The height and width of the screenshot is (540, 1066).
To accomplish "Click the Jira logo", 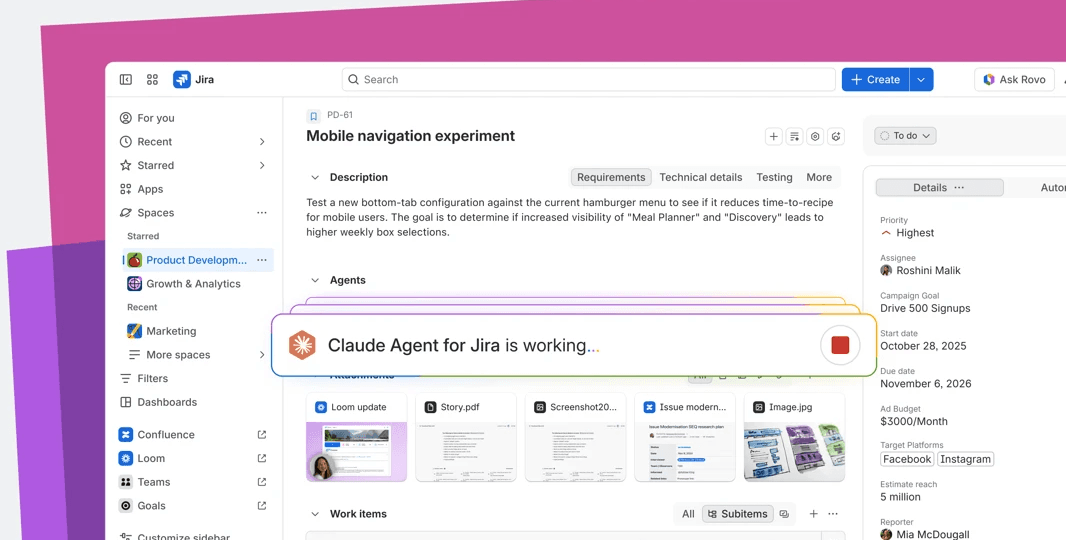I will 182,80.
